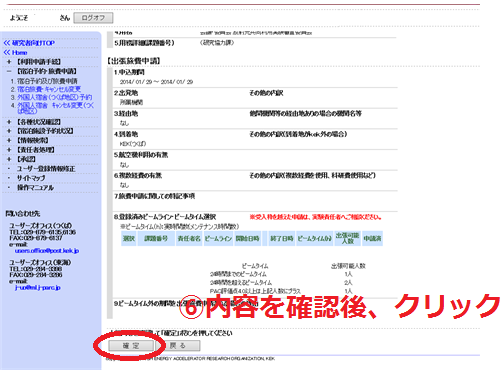
Task: Open 操作マニュアル menu item
Action: (x=35, y=188)
